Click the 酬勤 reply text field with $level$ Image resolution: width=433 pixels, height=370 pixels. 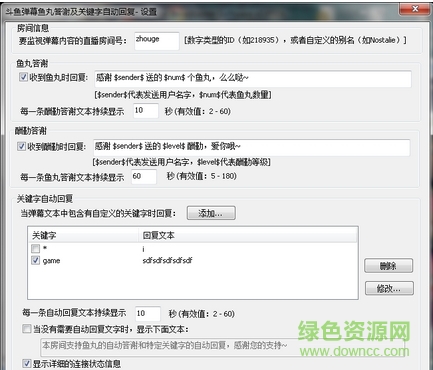252,147
